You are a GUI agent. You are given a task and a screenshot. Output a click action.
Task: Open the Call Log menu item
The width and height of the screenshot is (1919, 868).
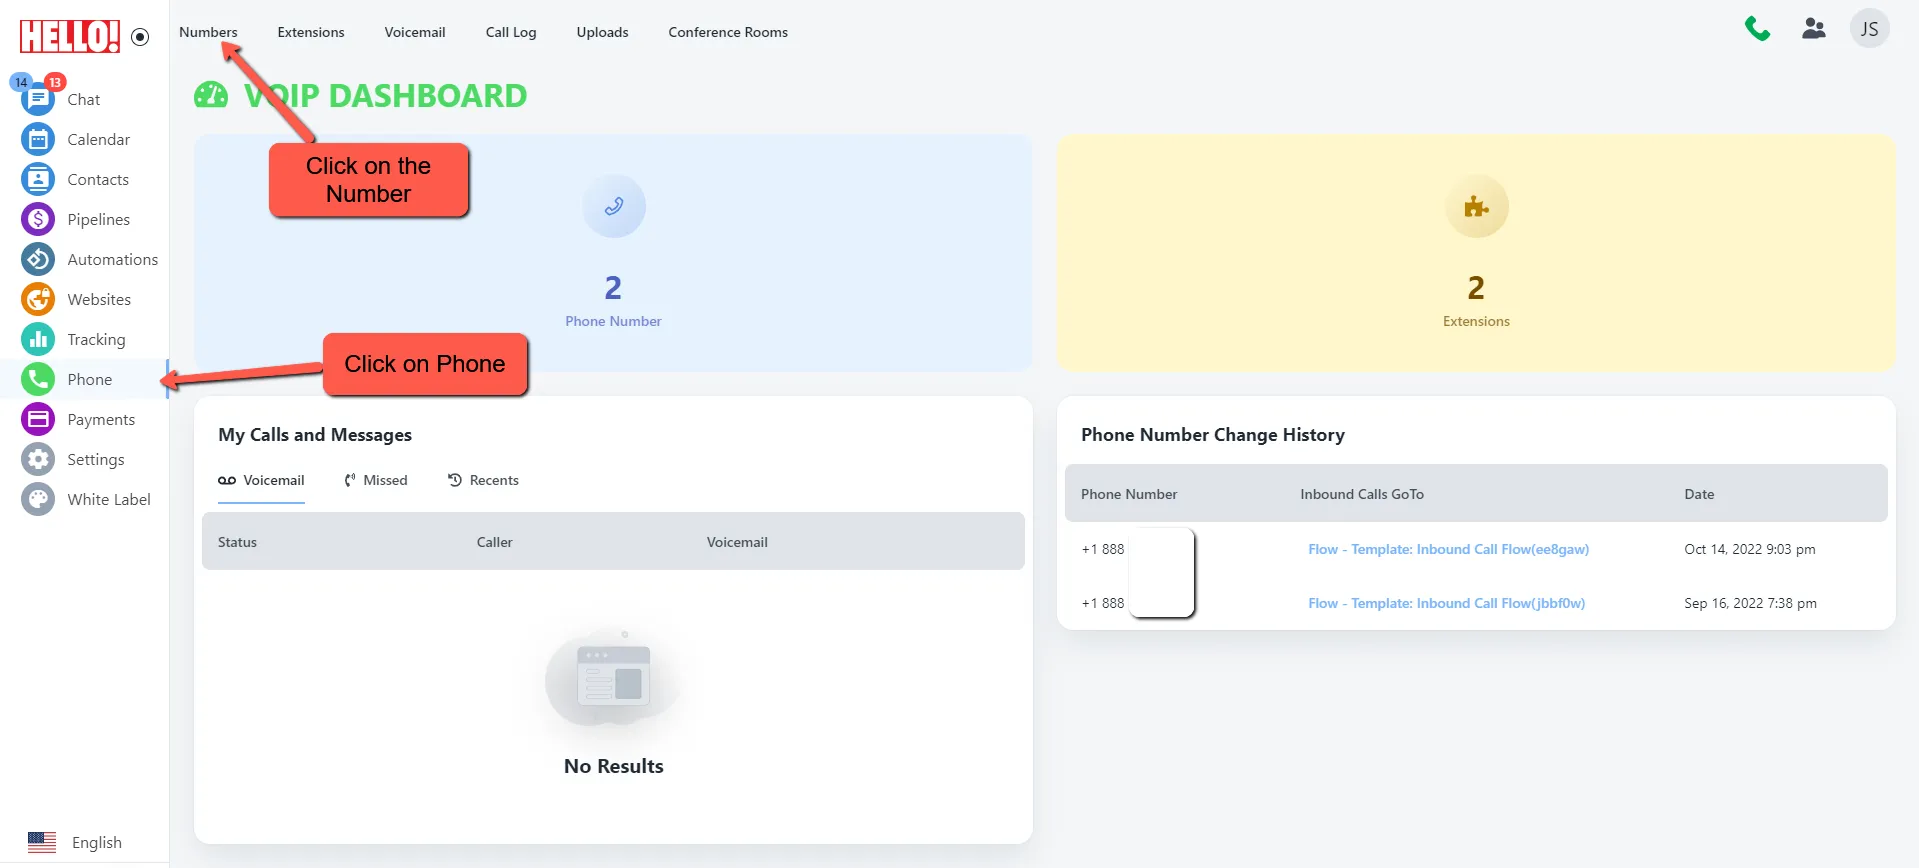[x=511, y=32]
